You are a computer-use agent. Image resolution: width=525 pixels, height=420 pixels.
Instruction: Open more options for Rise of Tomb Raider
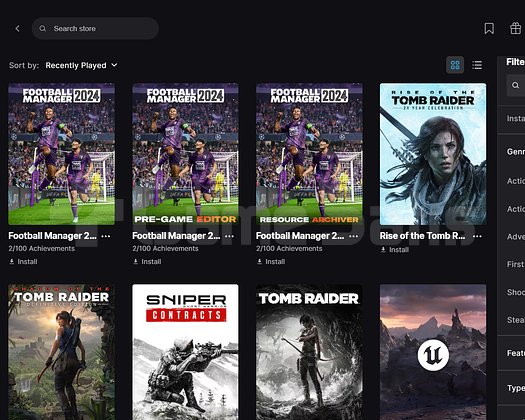[x=477, y=236]
